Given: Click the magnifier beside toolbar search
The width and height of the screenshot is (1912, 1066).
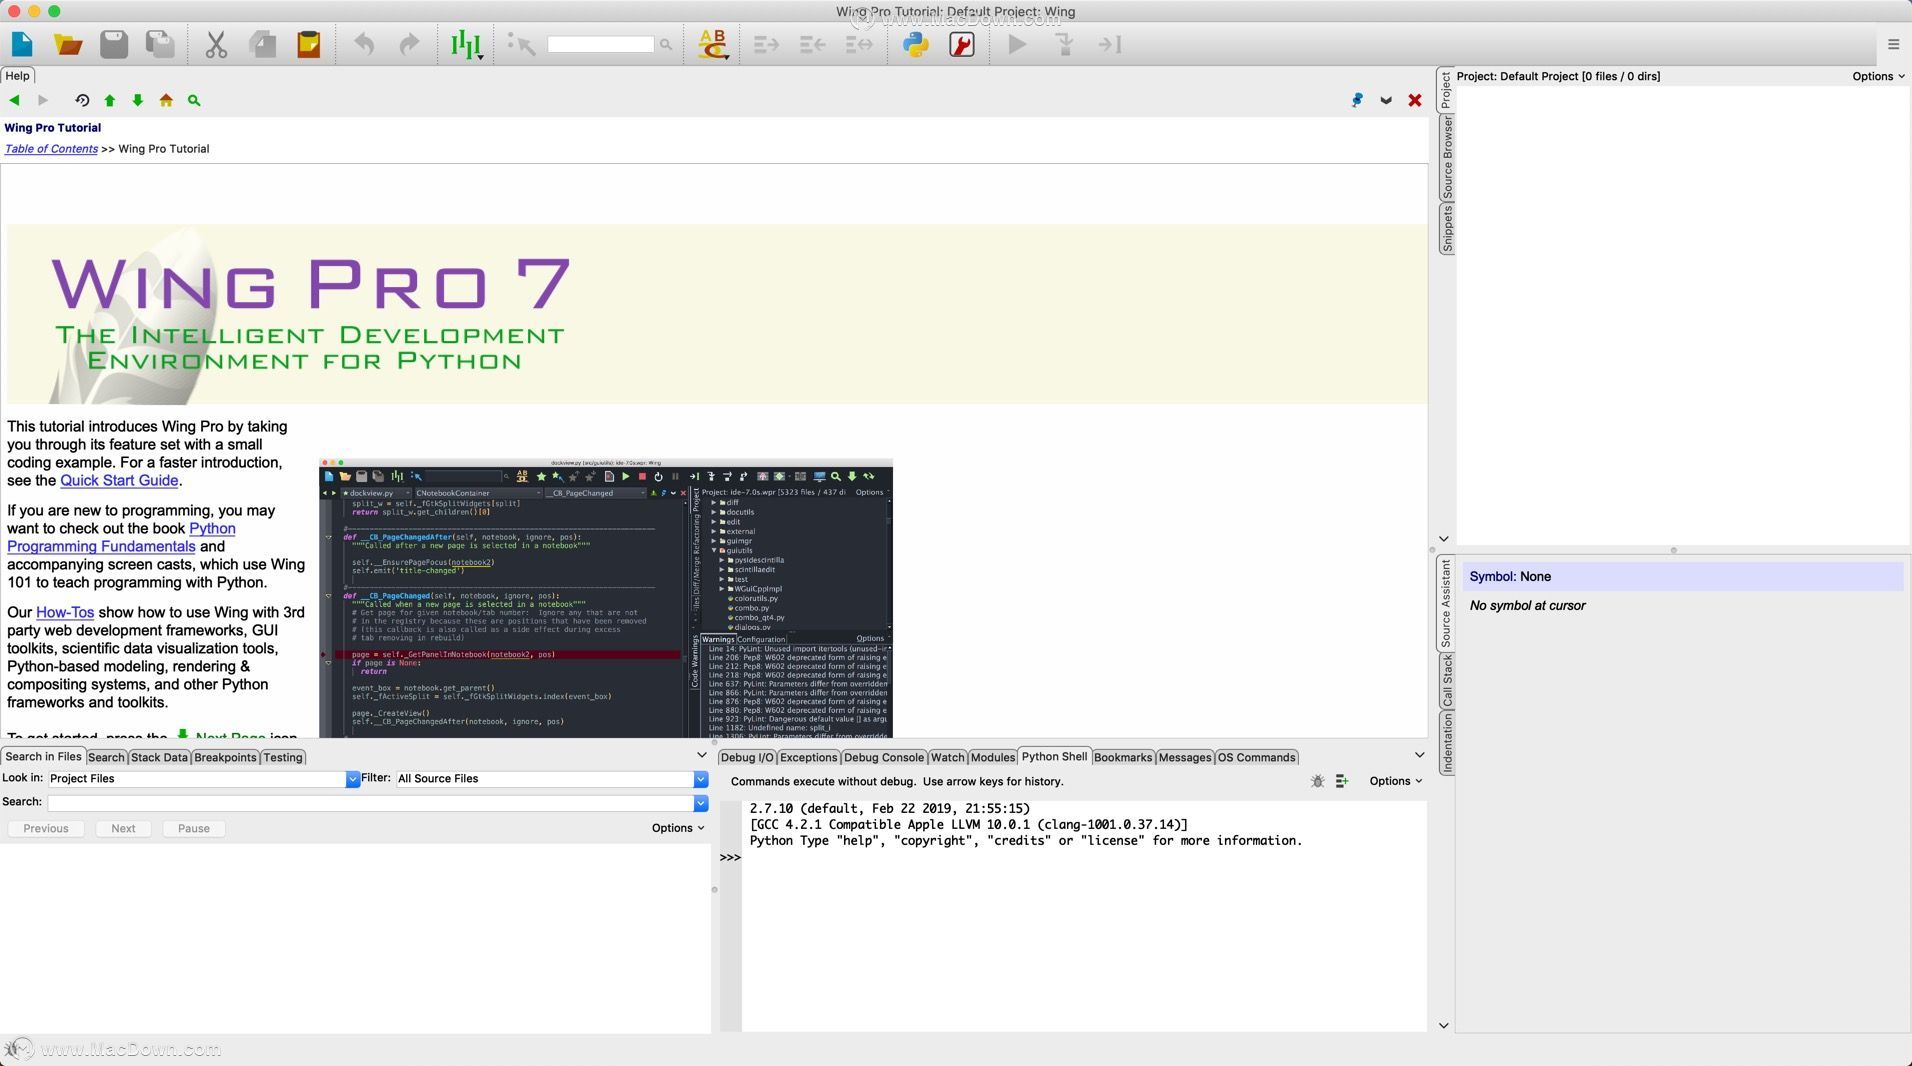Looking at the screenshot, I should point(666,44).
